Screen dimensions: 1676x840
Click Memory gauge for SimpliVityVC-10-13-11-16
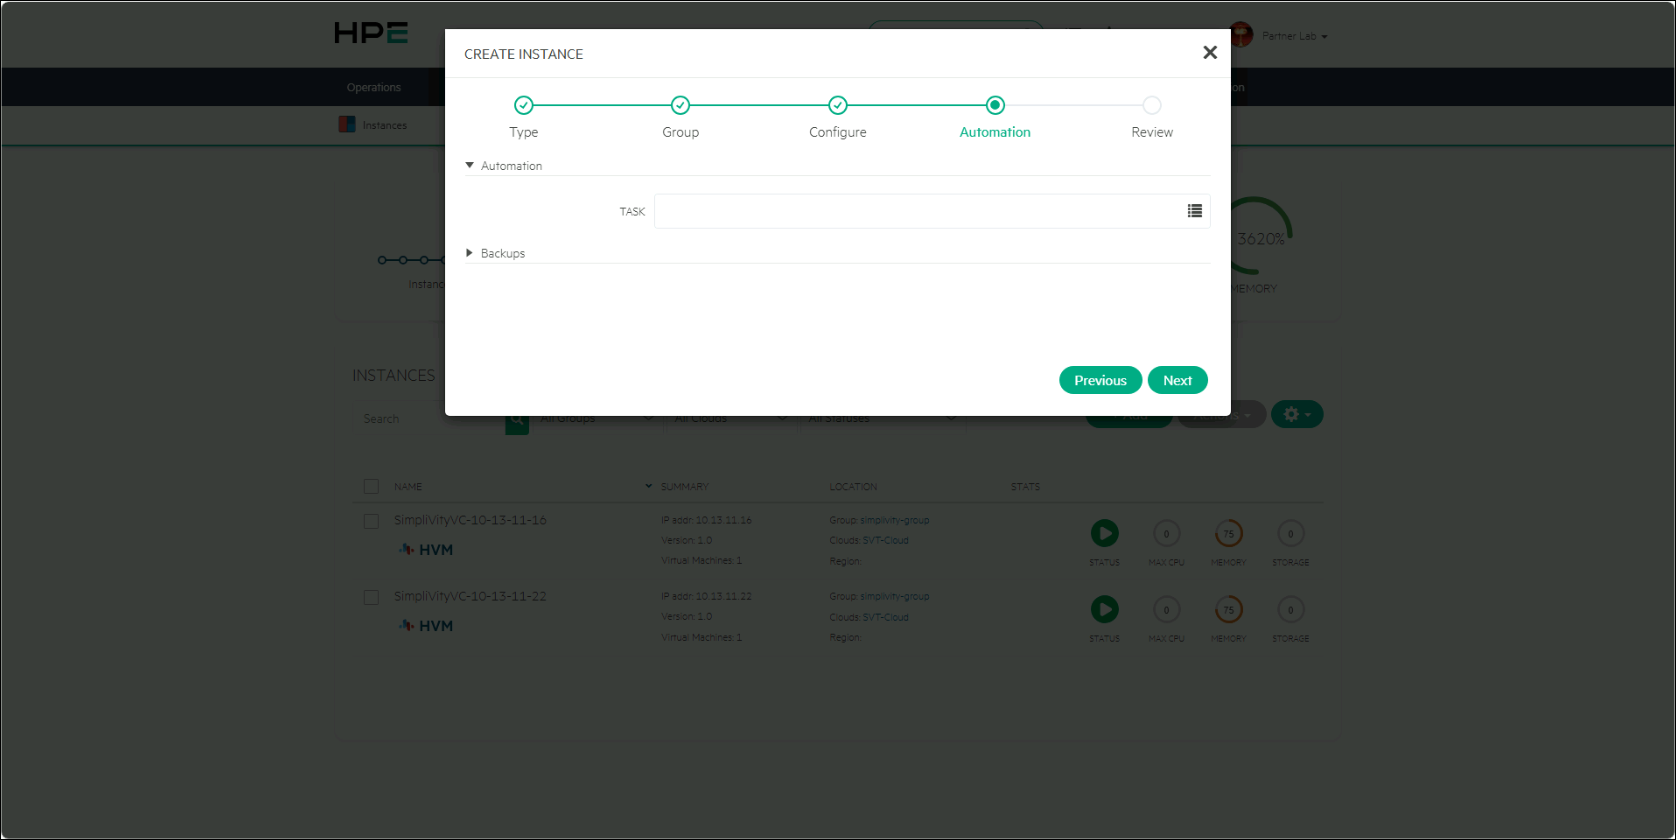tap(1228, 533)
